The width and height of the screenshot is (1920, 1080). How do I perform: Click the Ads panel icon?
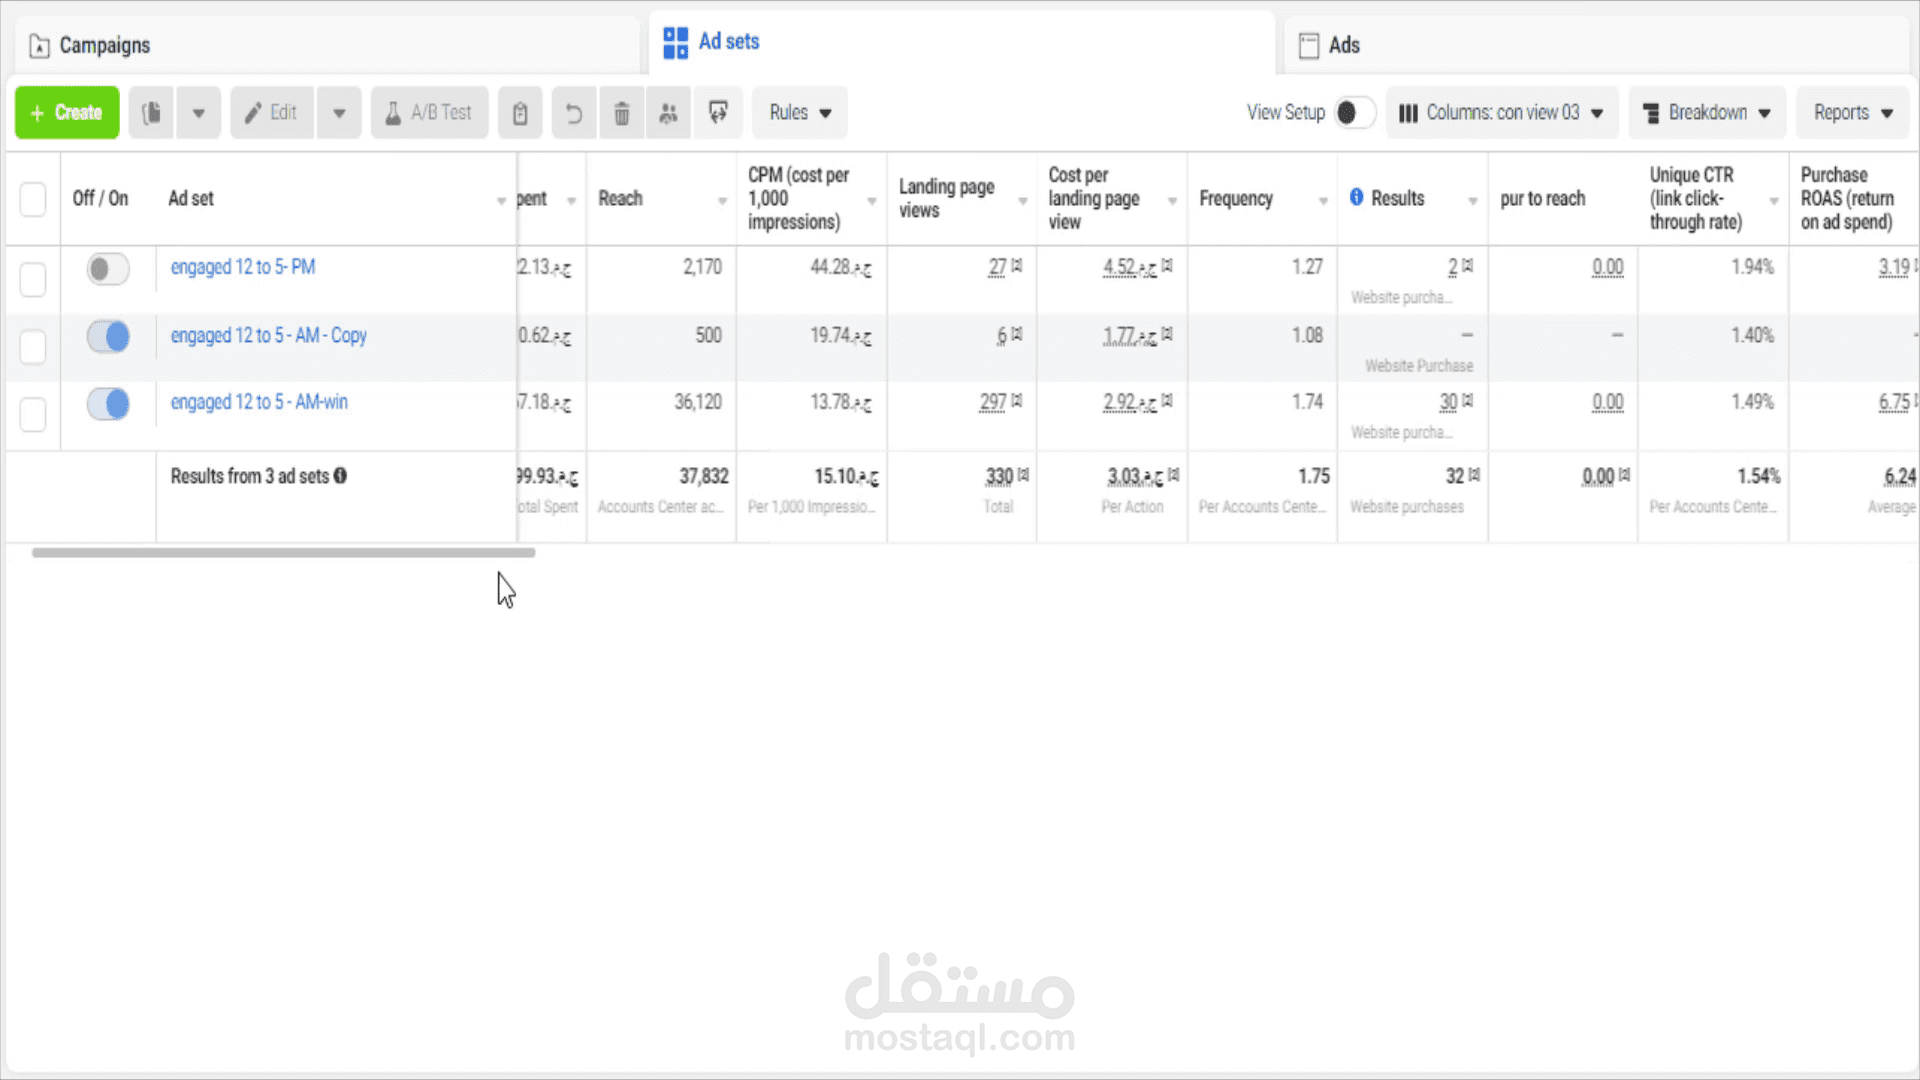(1305, 45)
